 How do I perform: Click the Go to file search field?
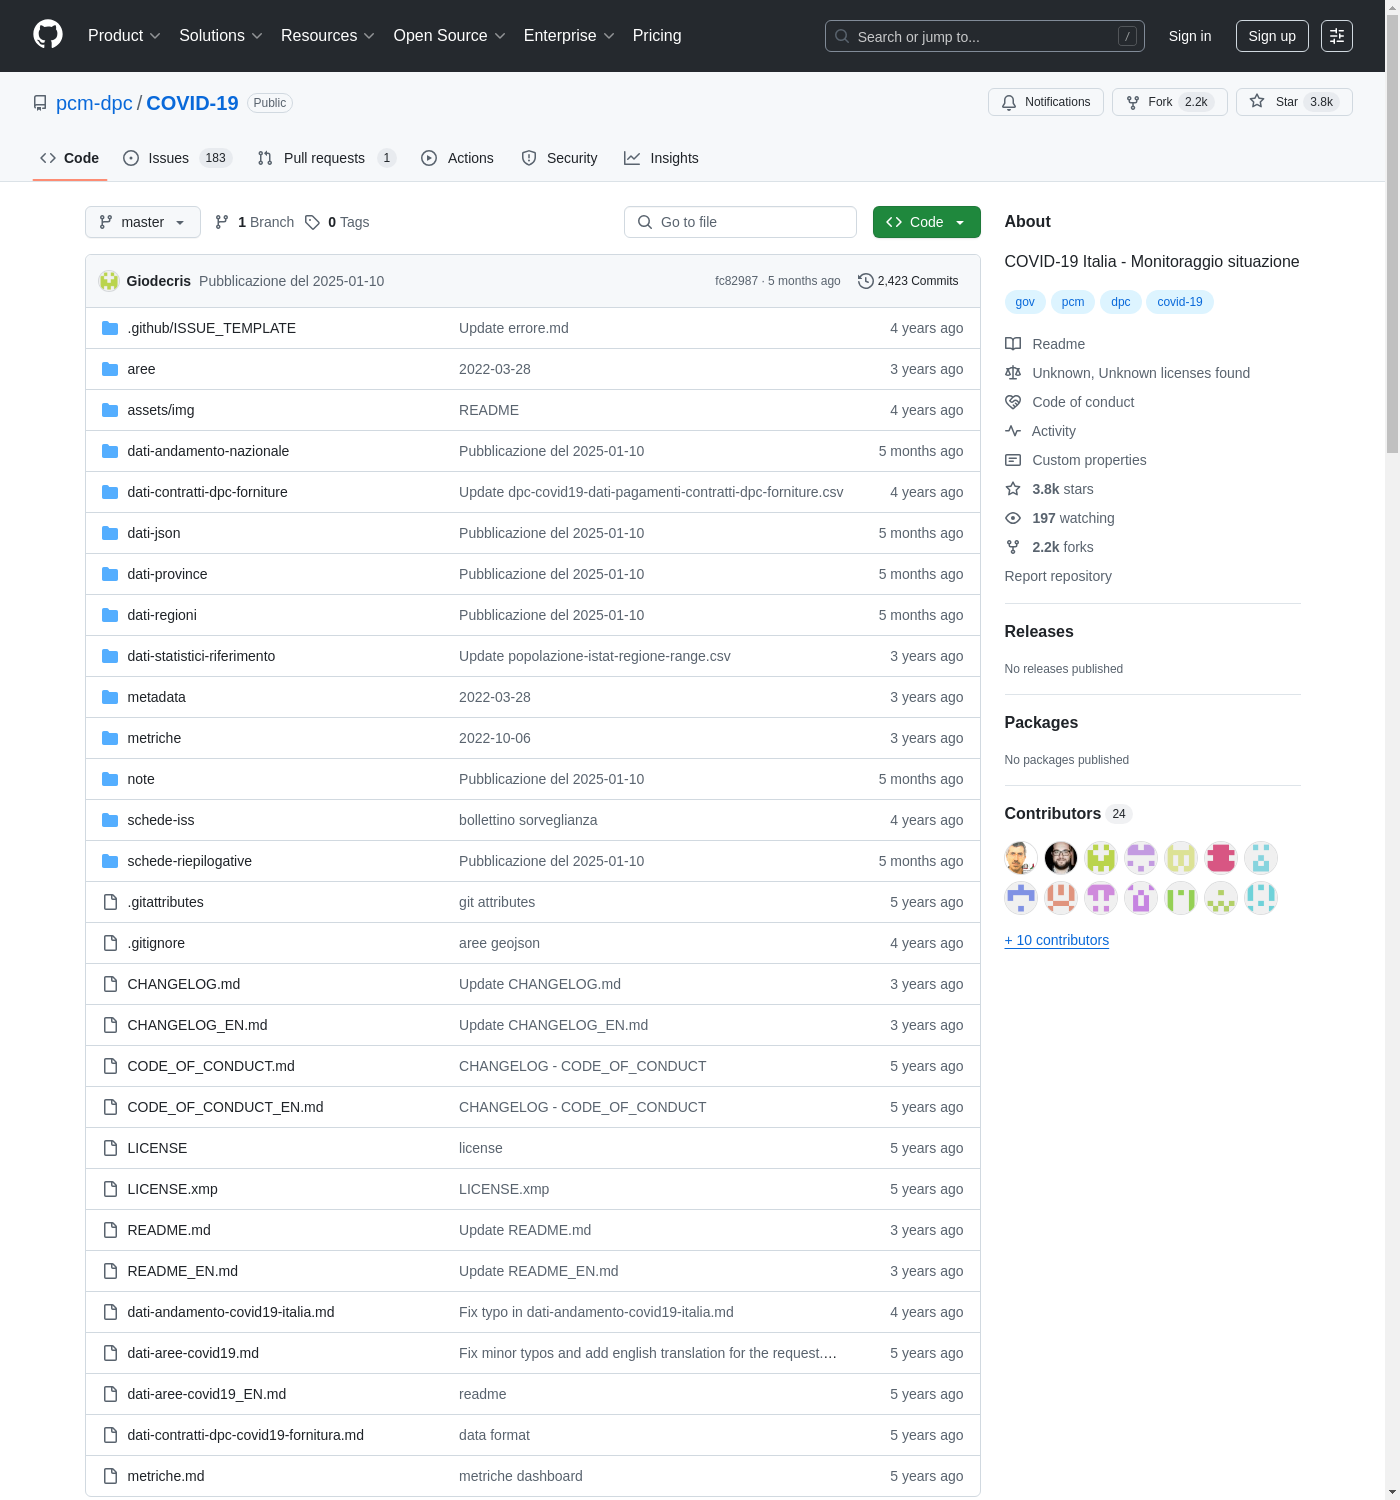tap(740, 222)
